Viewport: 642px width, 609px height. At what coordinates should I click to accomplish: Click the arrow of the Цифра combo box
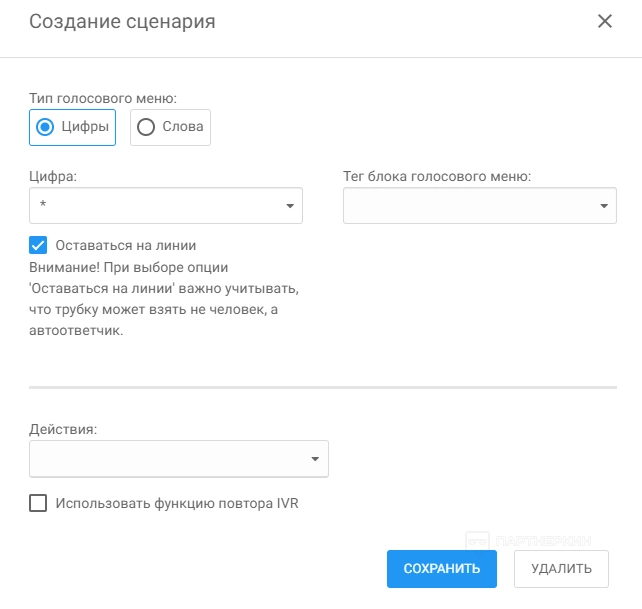[290, 206]
